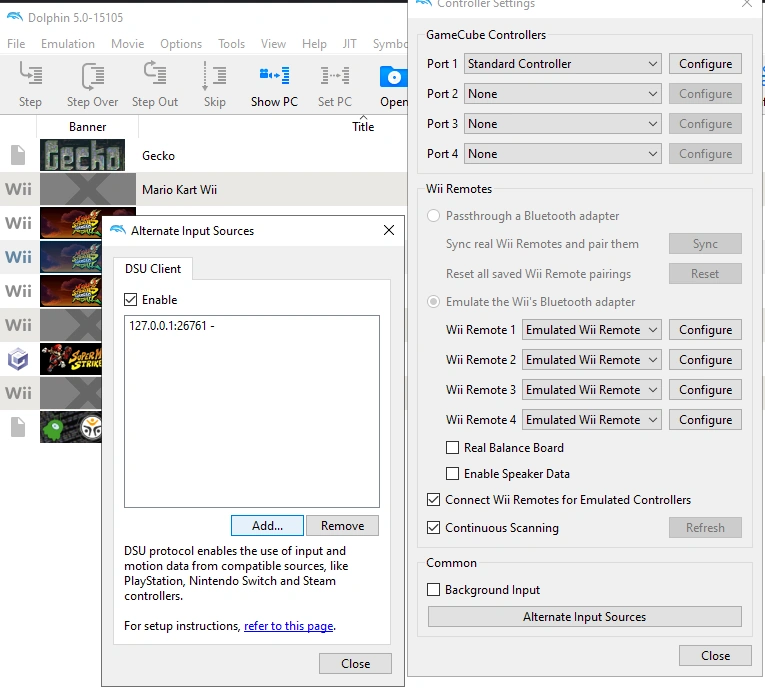
Task: Click the Alternate Input Sources button
Action: coord(584,617)
